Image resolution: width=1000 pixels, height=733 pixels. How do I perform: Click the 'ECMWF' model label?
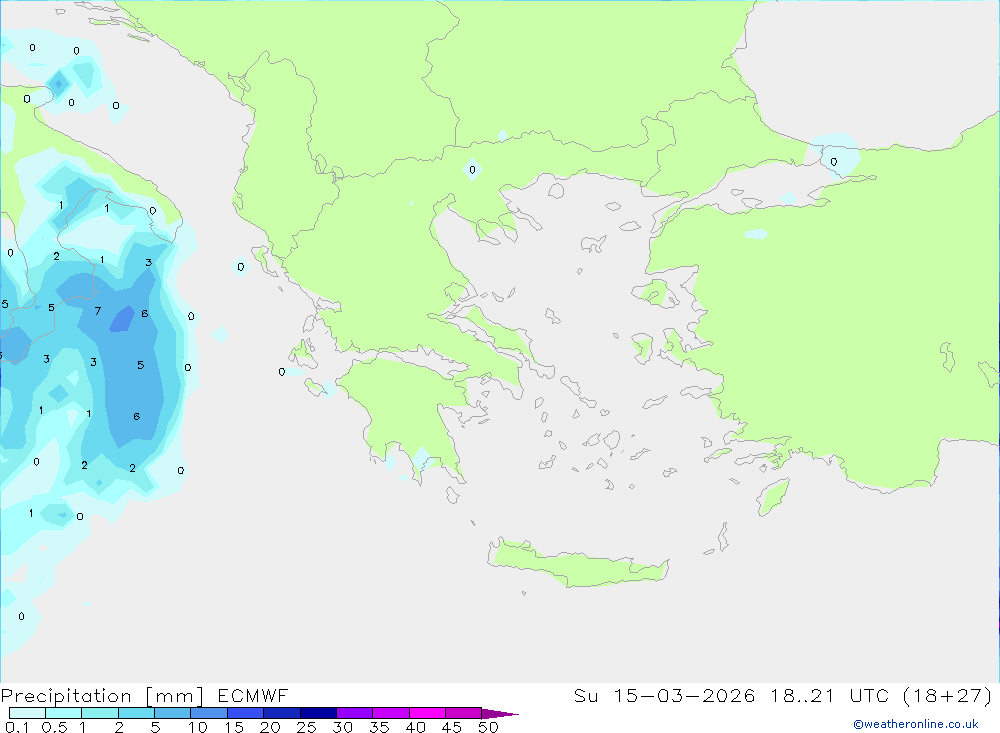(x=253, y=695)
